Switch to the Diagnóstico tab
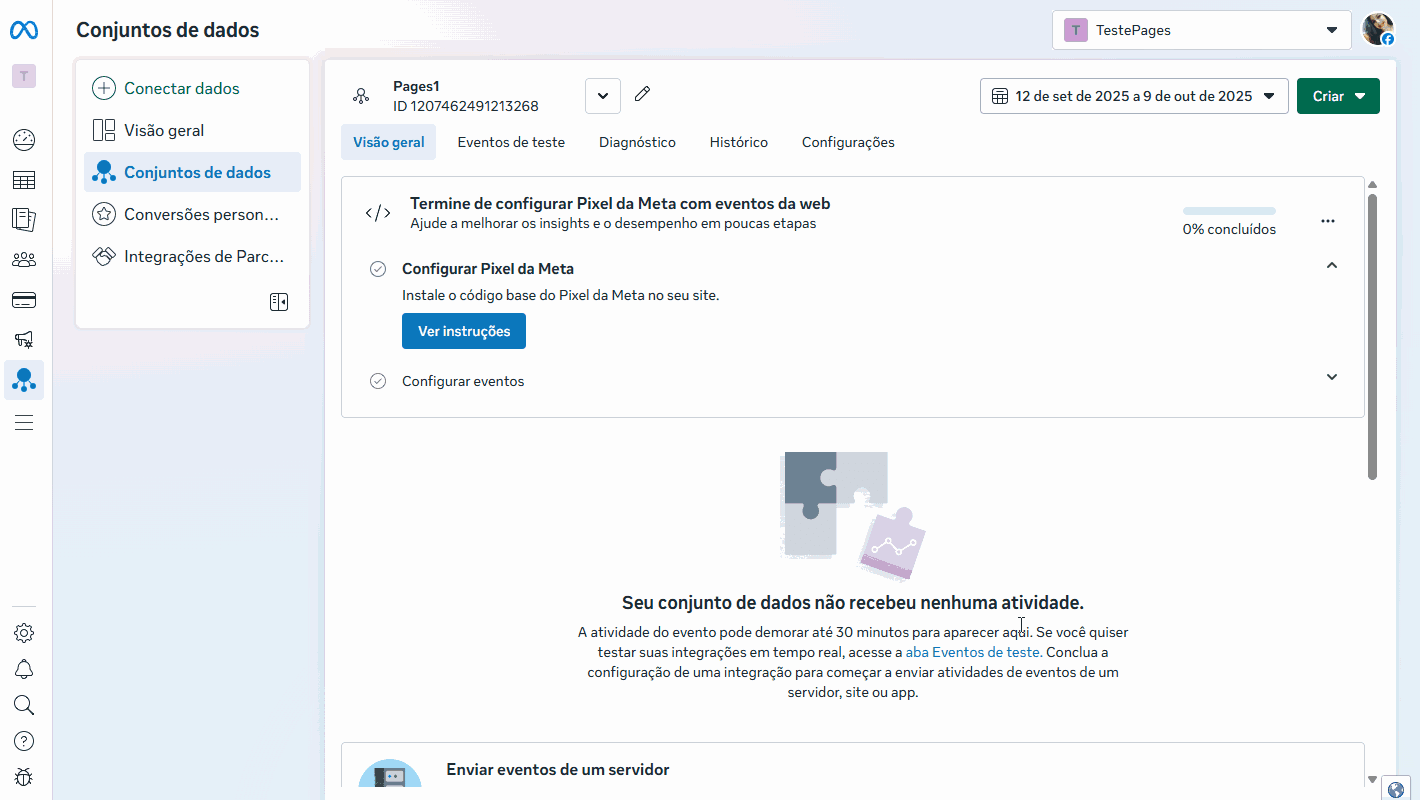Image resolution: width=1420 pixels, height=800 pixels. point(637,142)
